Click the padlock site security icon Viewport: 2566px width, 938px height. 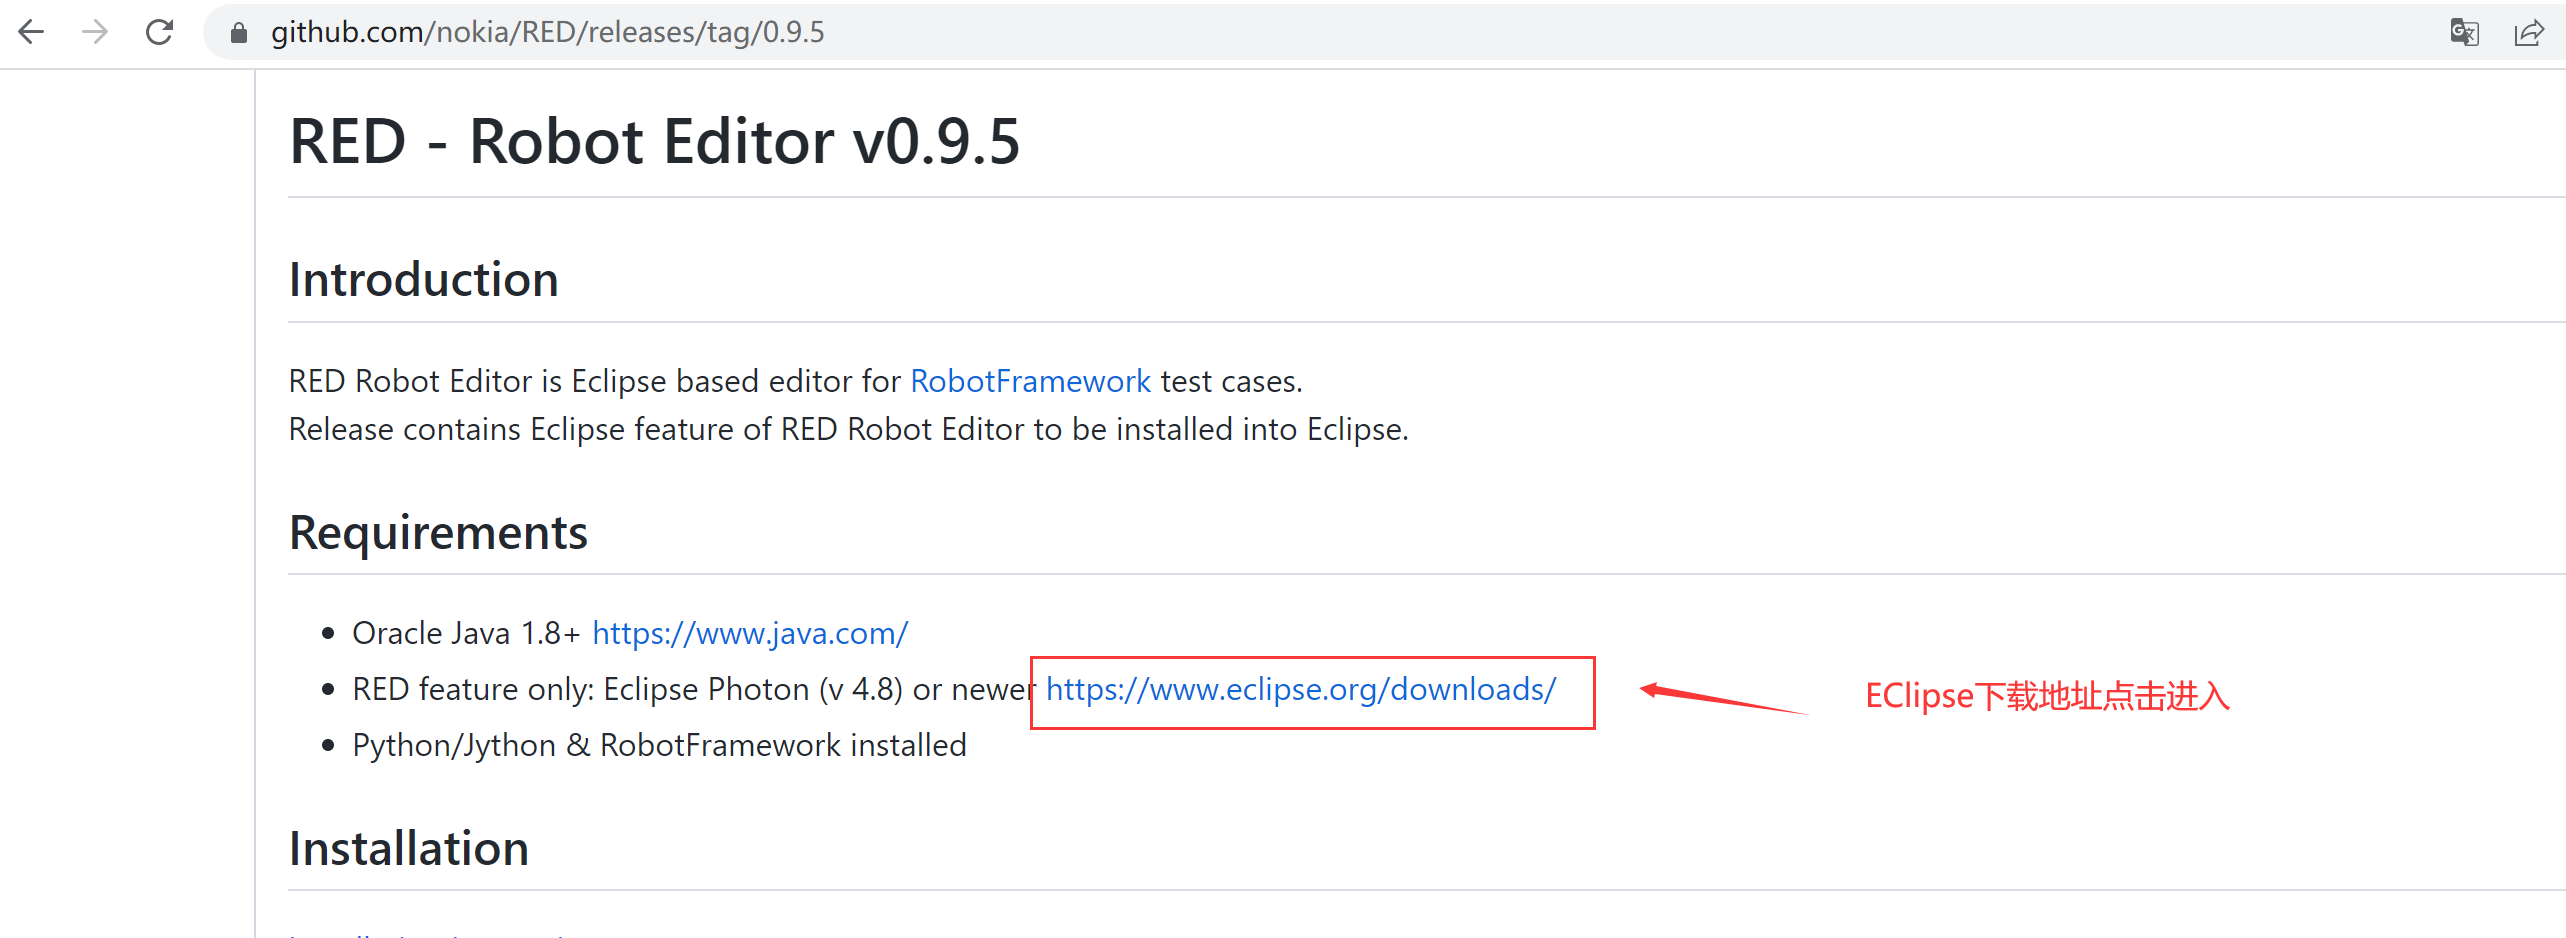[x=238, y=33]
